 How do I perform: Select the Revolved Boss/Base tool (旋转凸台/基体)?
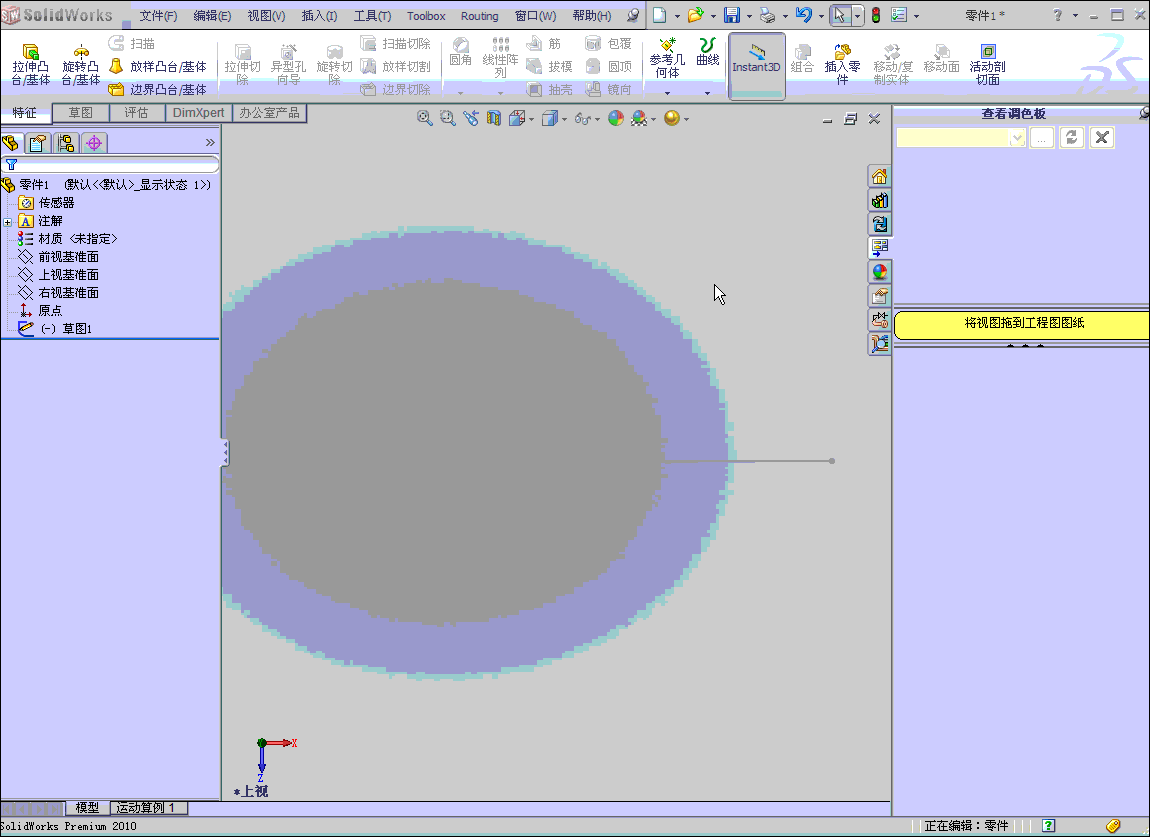pyautogui.click(x=81, y=65)
